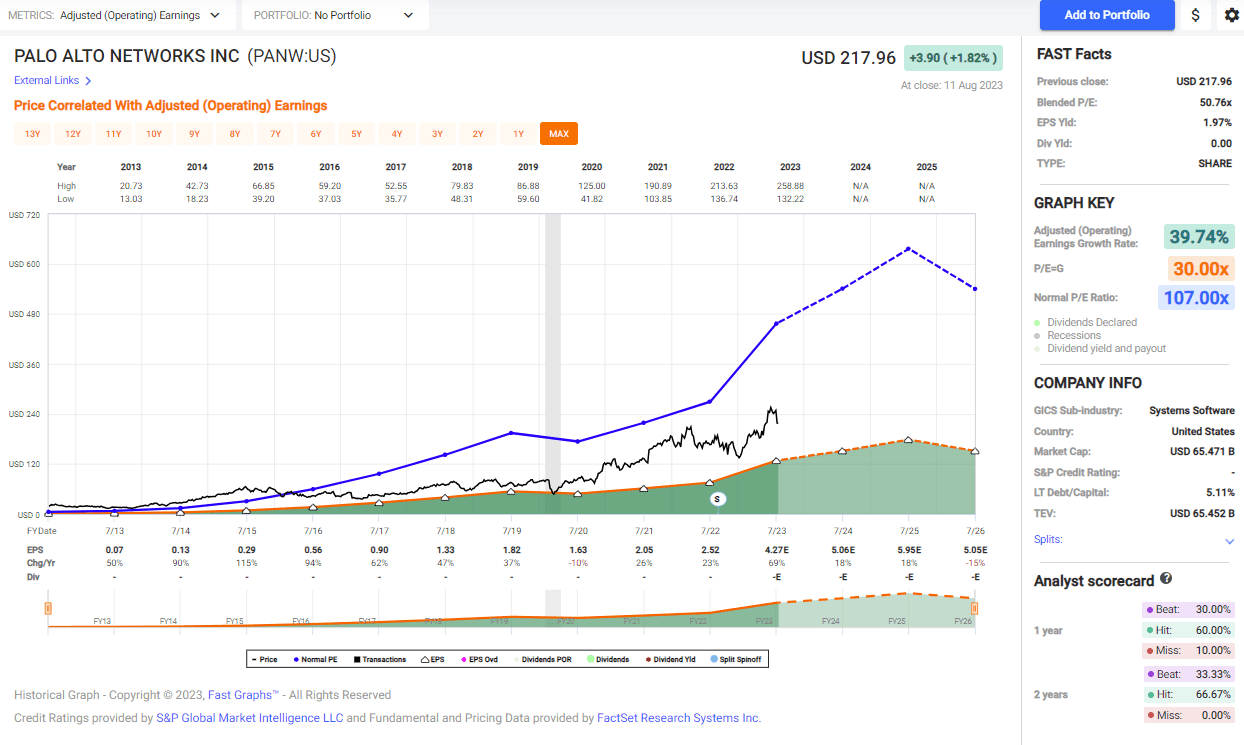Select the 12Y time range tab

coord(73,134)
